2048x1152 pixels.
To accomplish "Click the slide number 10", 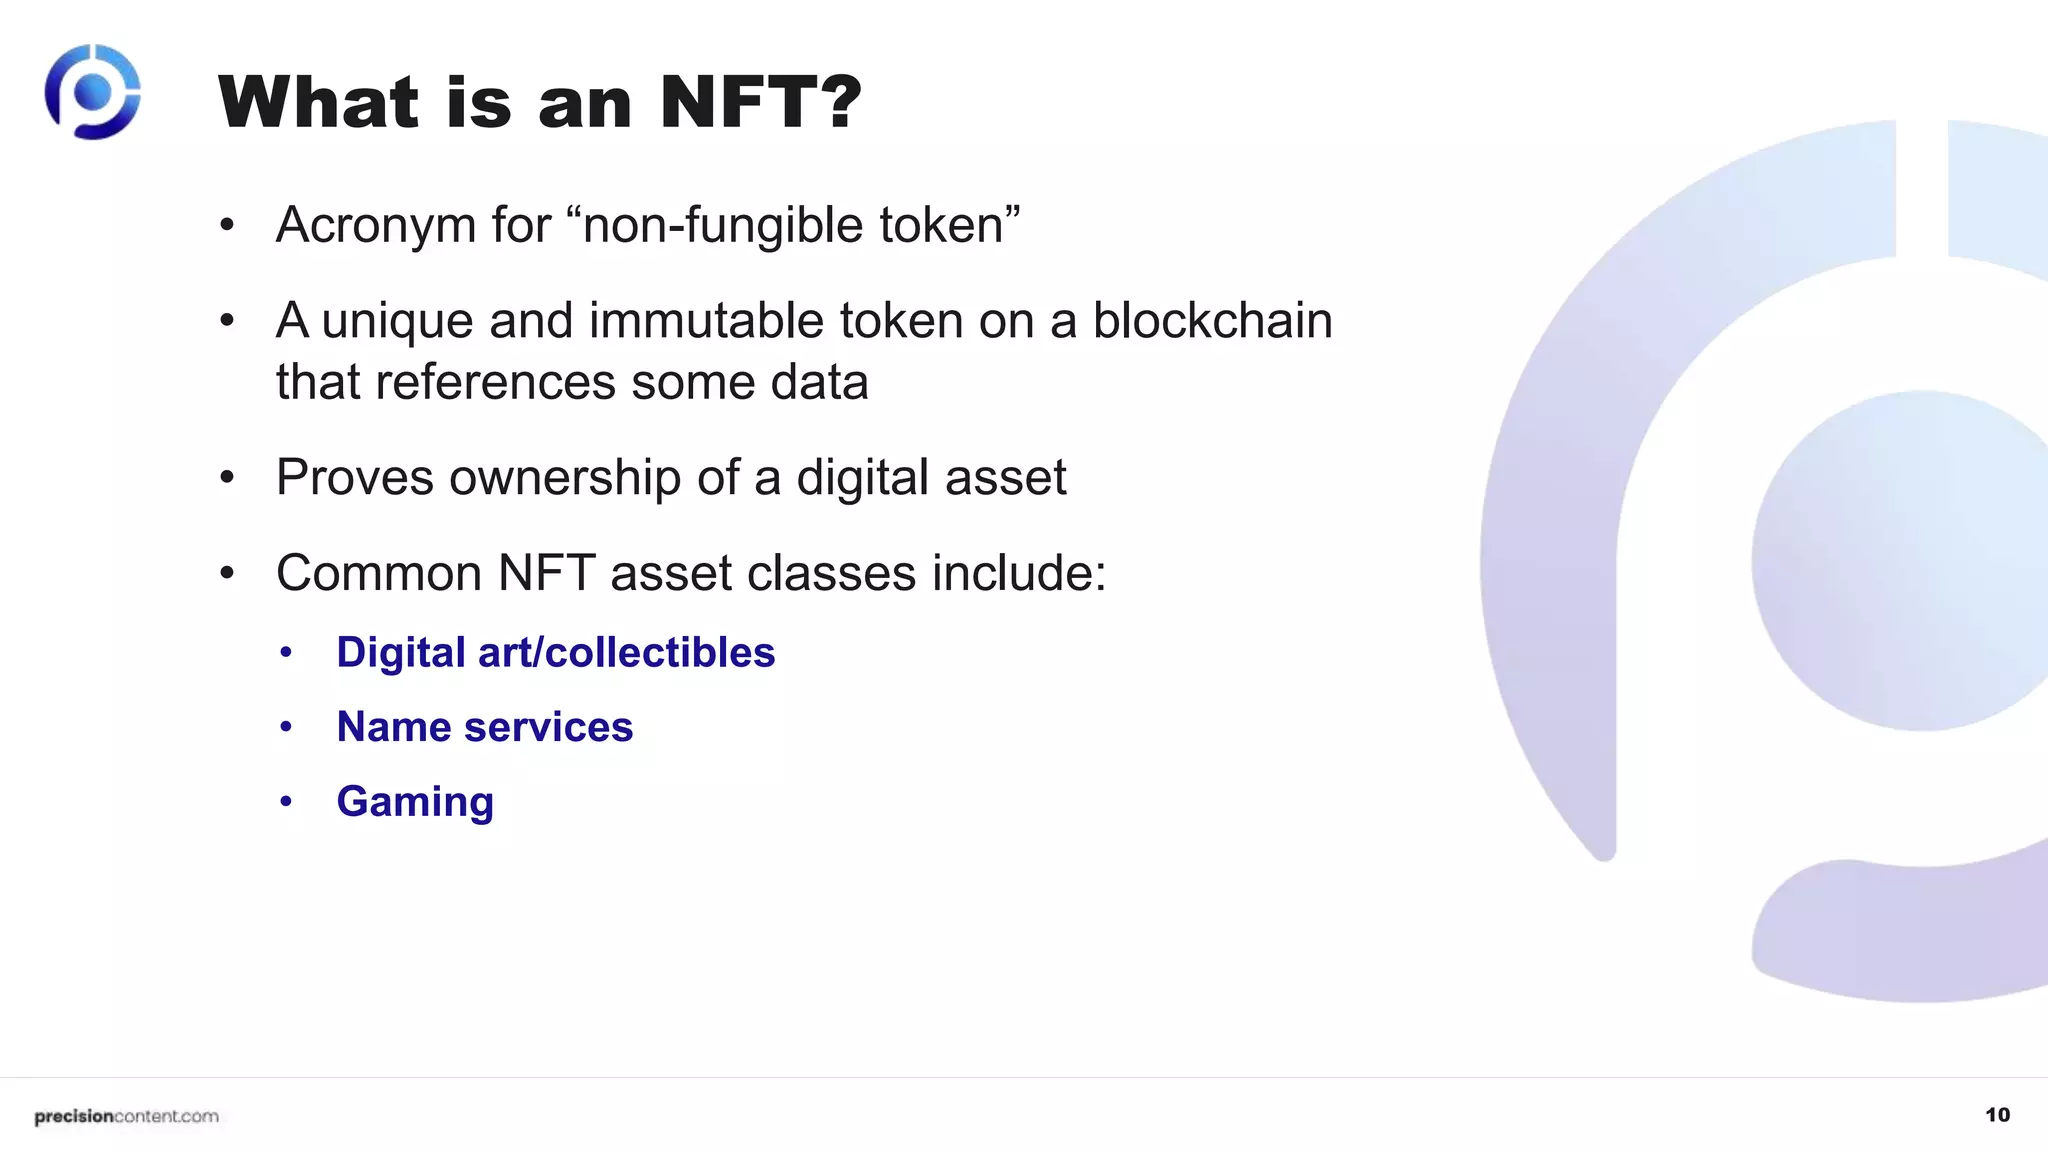I will pos(1997,1115).
